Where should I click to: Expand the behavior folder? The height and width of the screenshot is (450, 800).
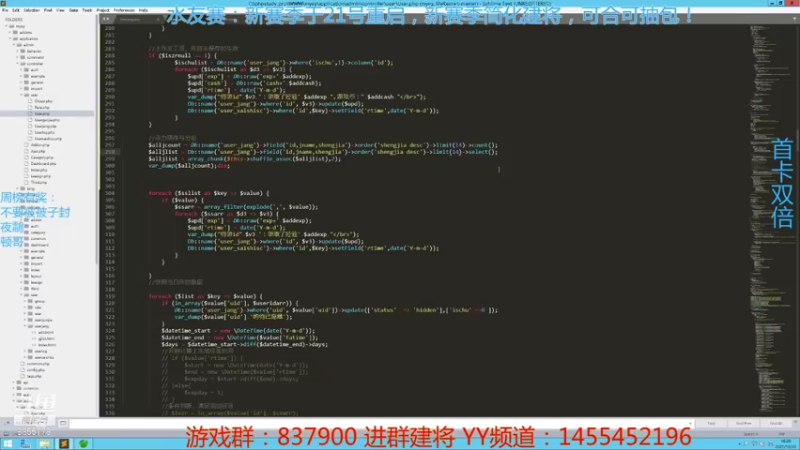[18, 51]
